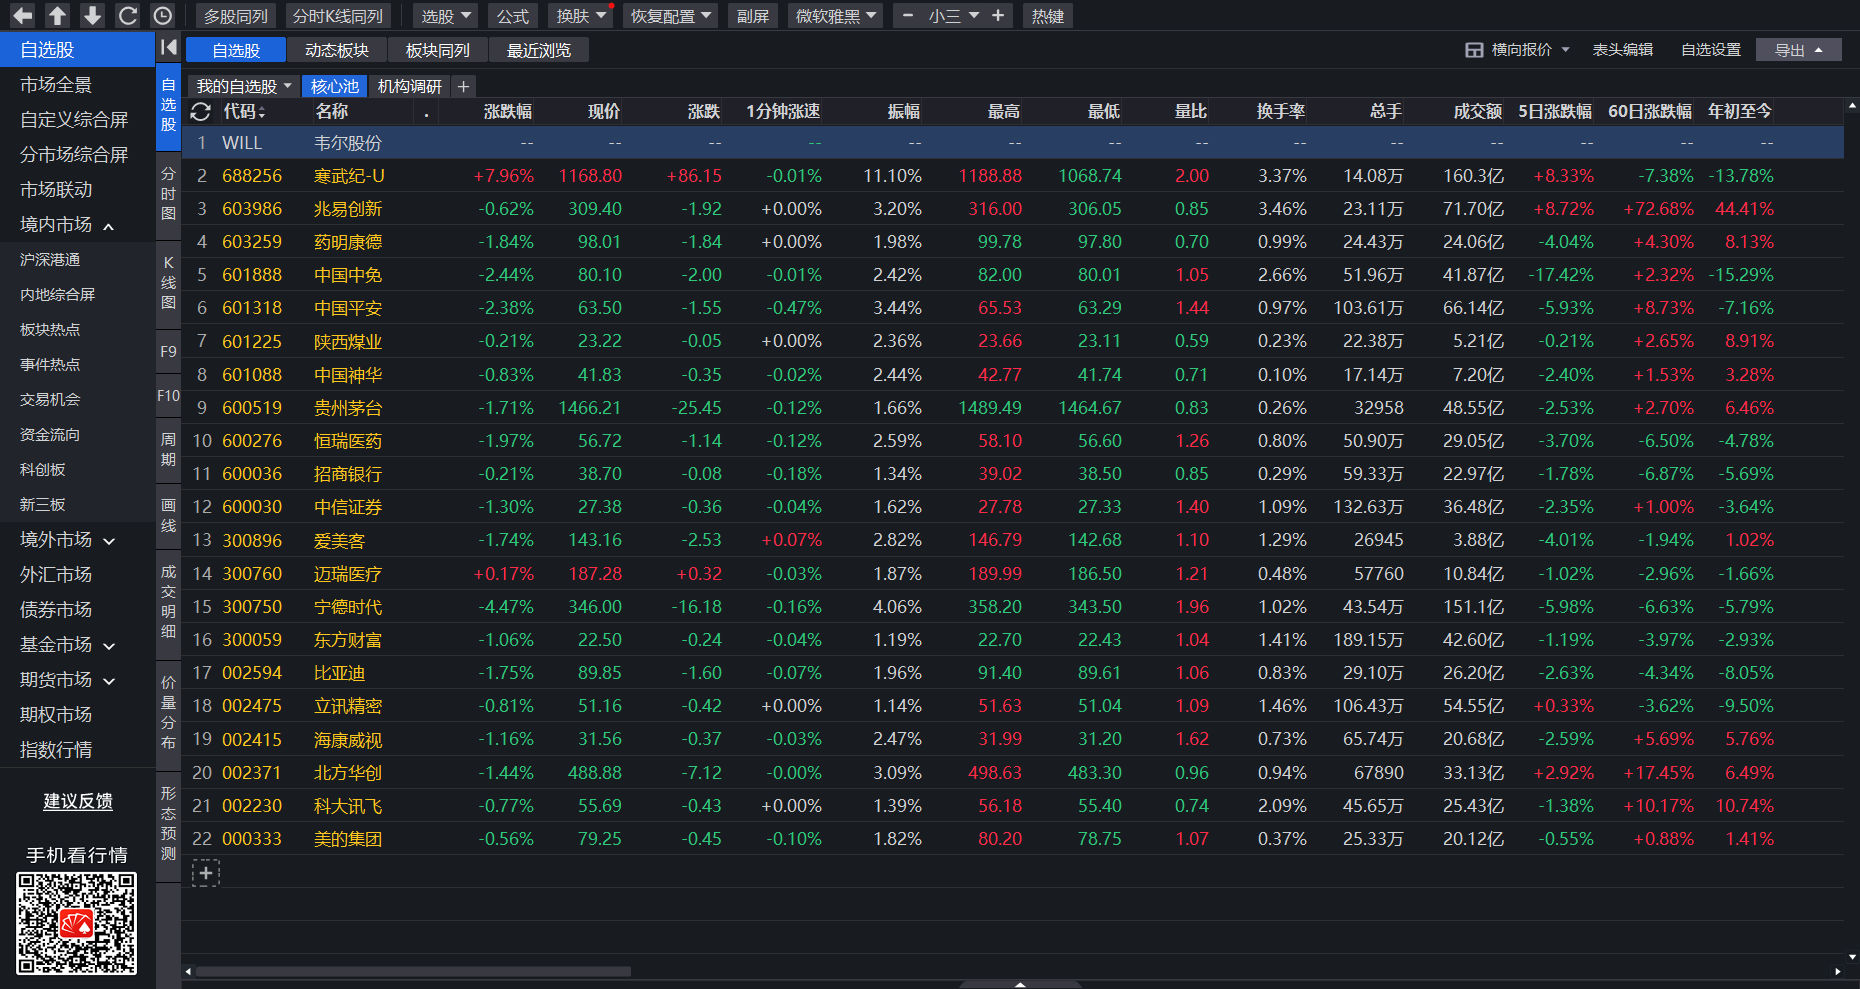Open the 建议反馈 feedback link

click(x=78, y=801)
